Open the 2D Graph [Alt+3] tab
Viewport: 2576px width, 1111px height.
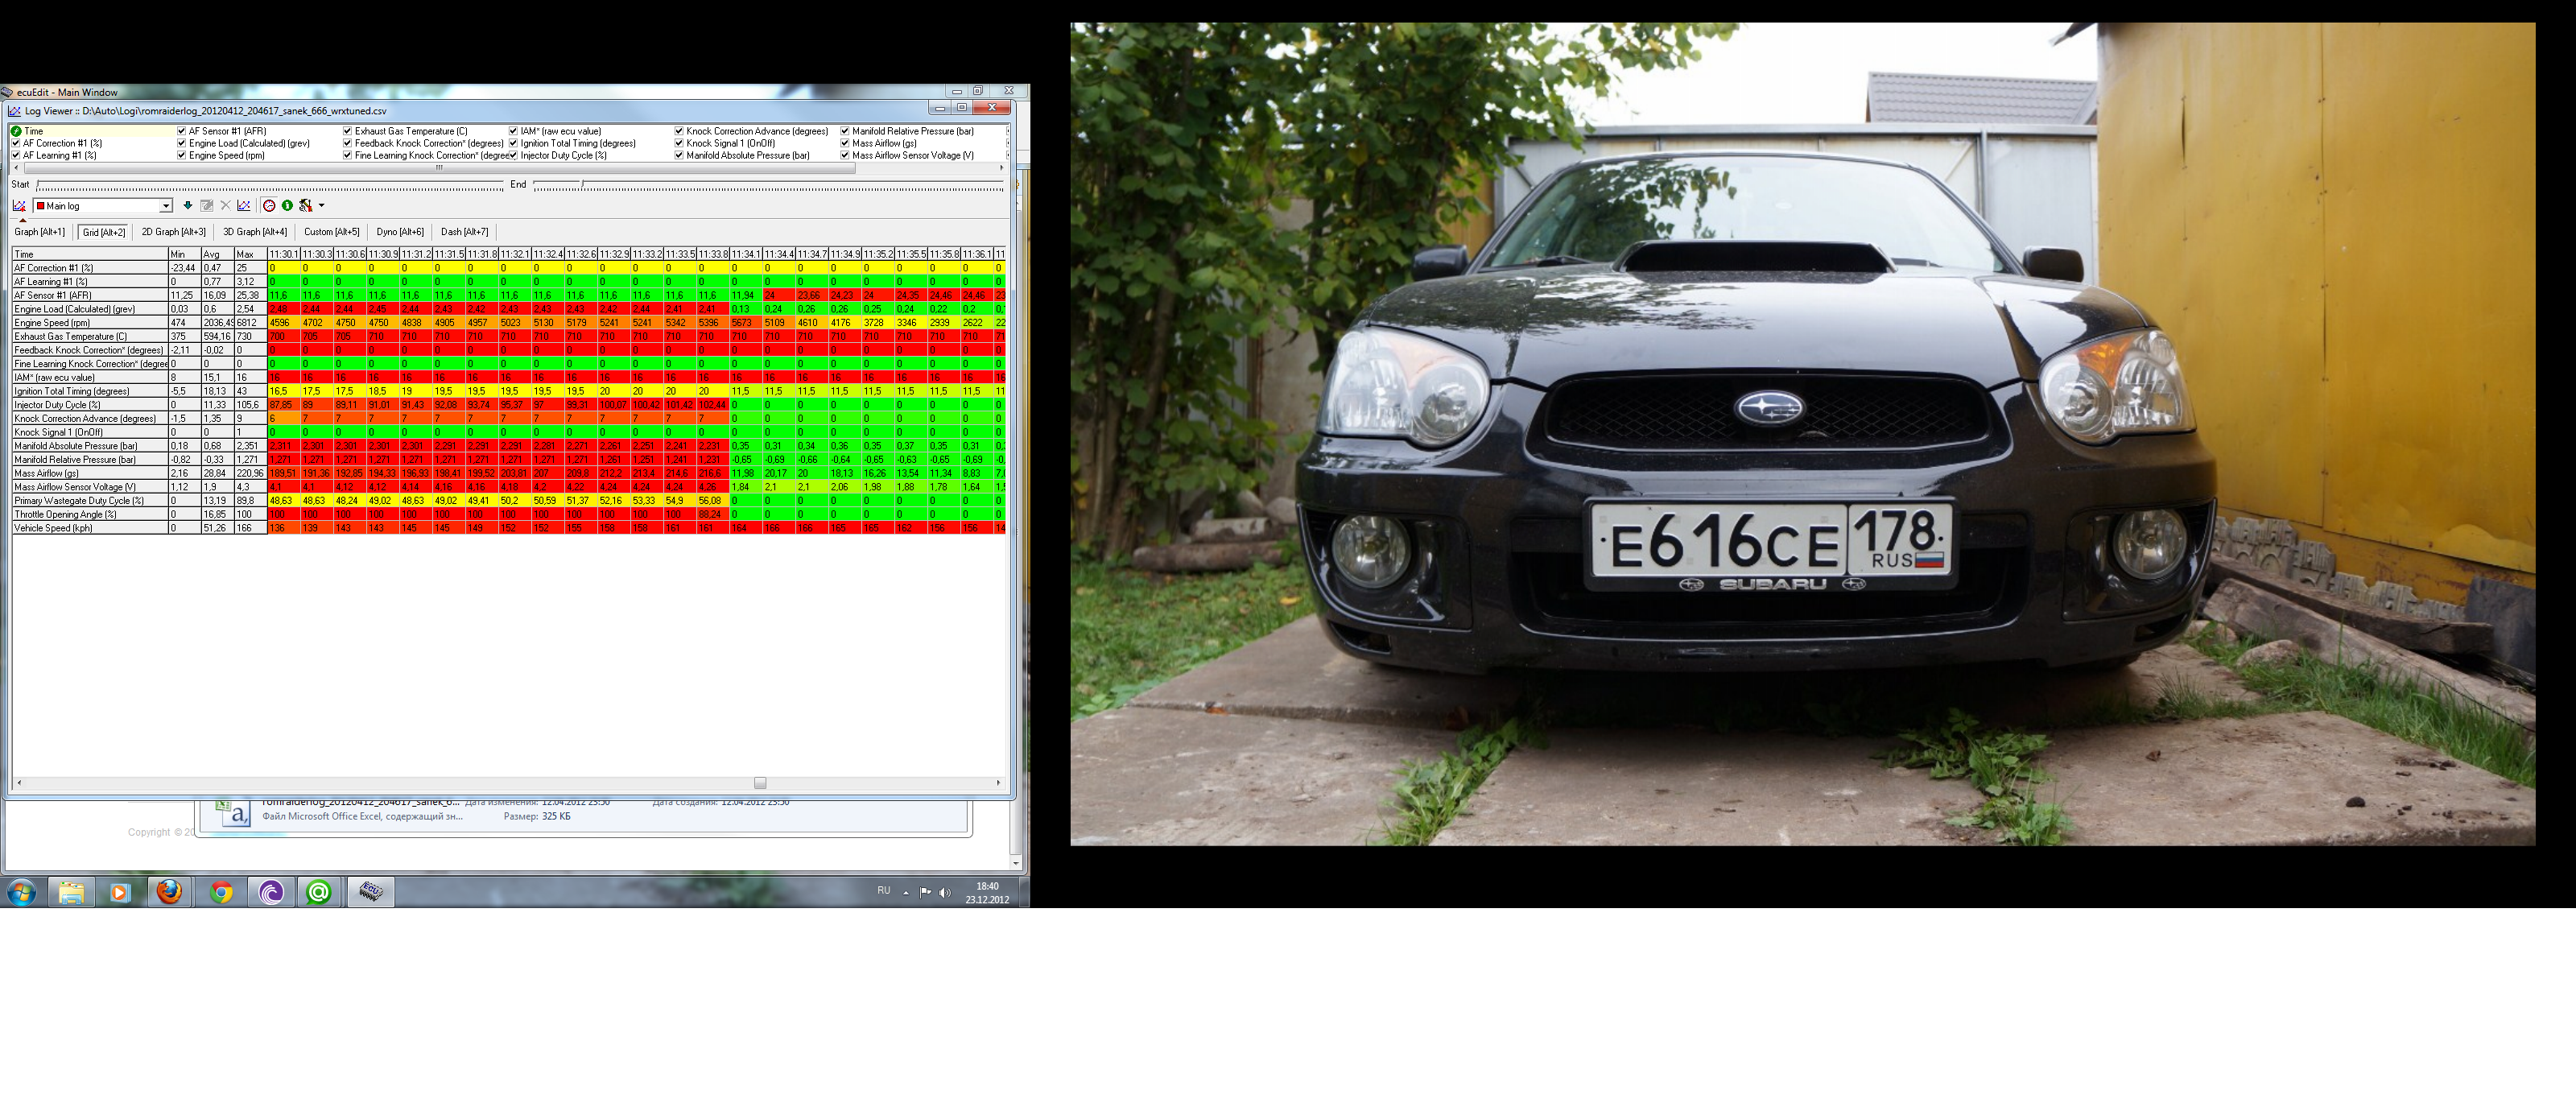[x=174, y=232]
